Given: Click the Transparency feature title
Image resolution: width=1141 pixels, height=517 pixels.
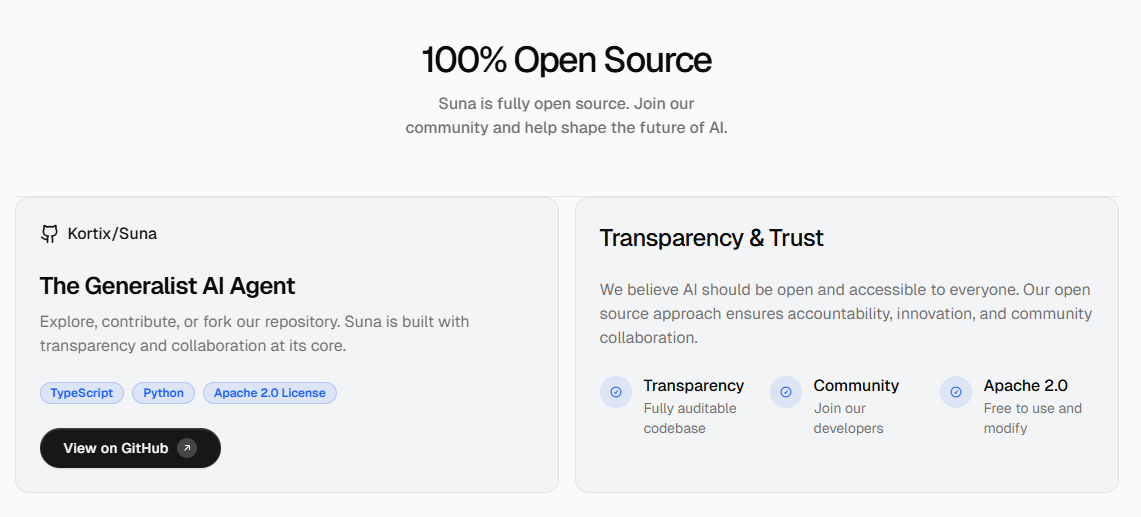Looking at the screenshot, I should tap(693, 385).
